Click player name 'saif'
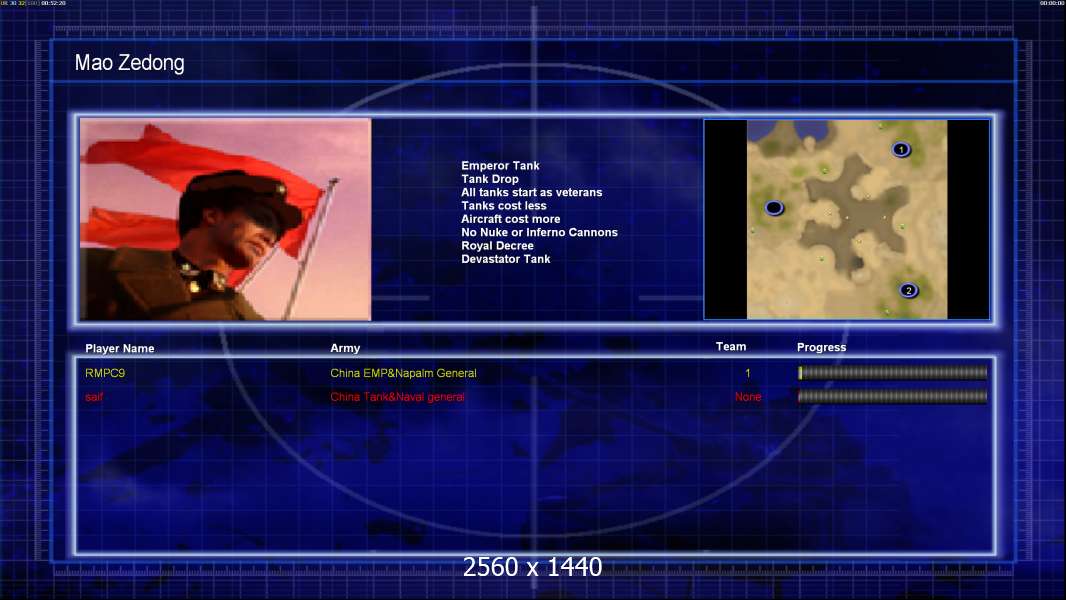The image size is (1066, 600). (x=94, y=397)
